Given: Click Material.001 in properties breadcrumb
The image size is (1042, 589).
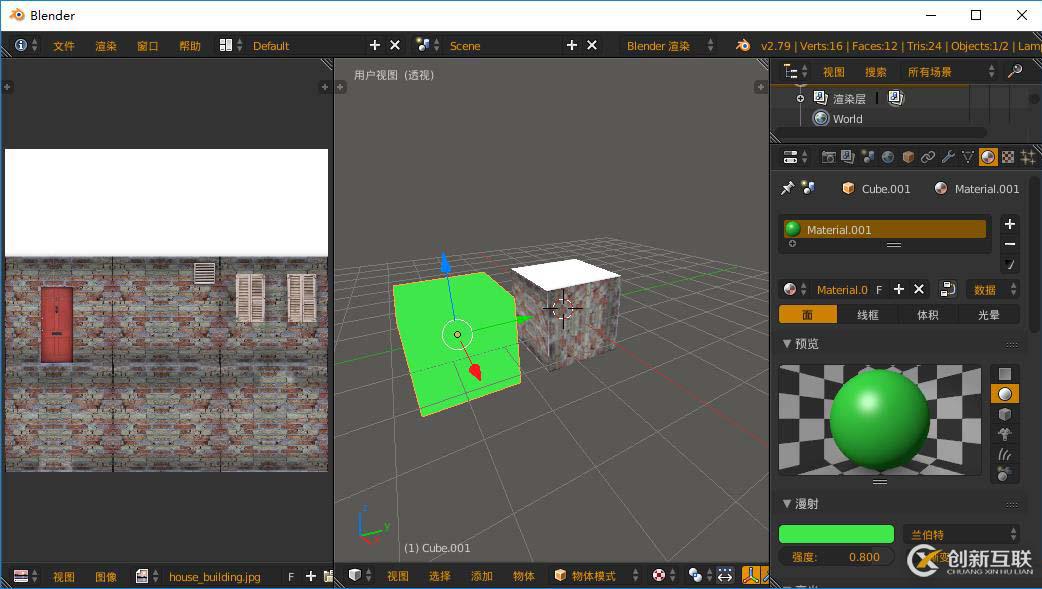Looking at the screenshot, I should click(976, 189).
